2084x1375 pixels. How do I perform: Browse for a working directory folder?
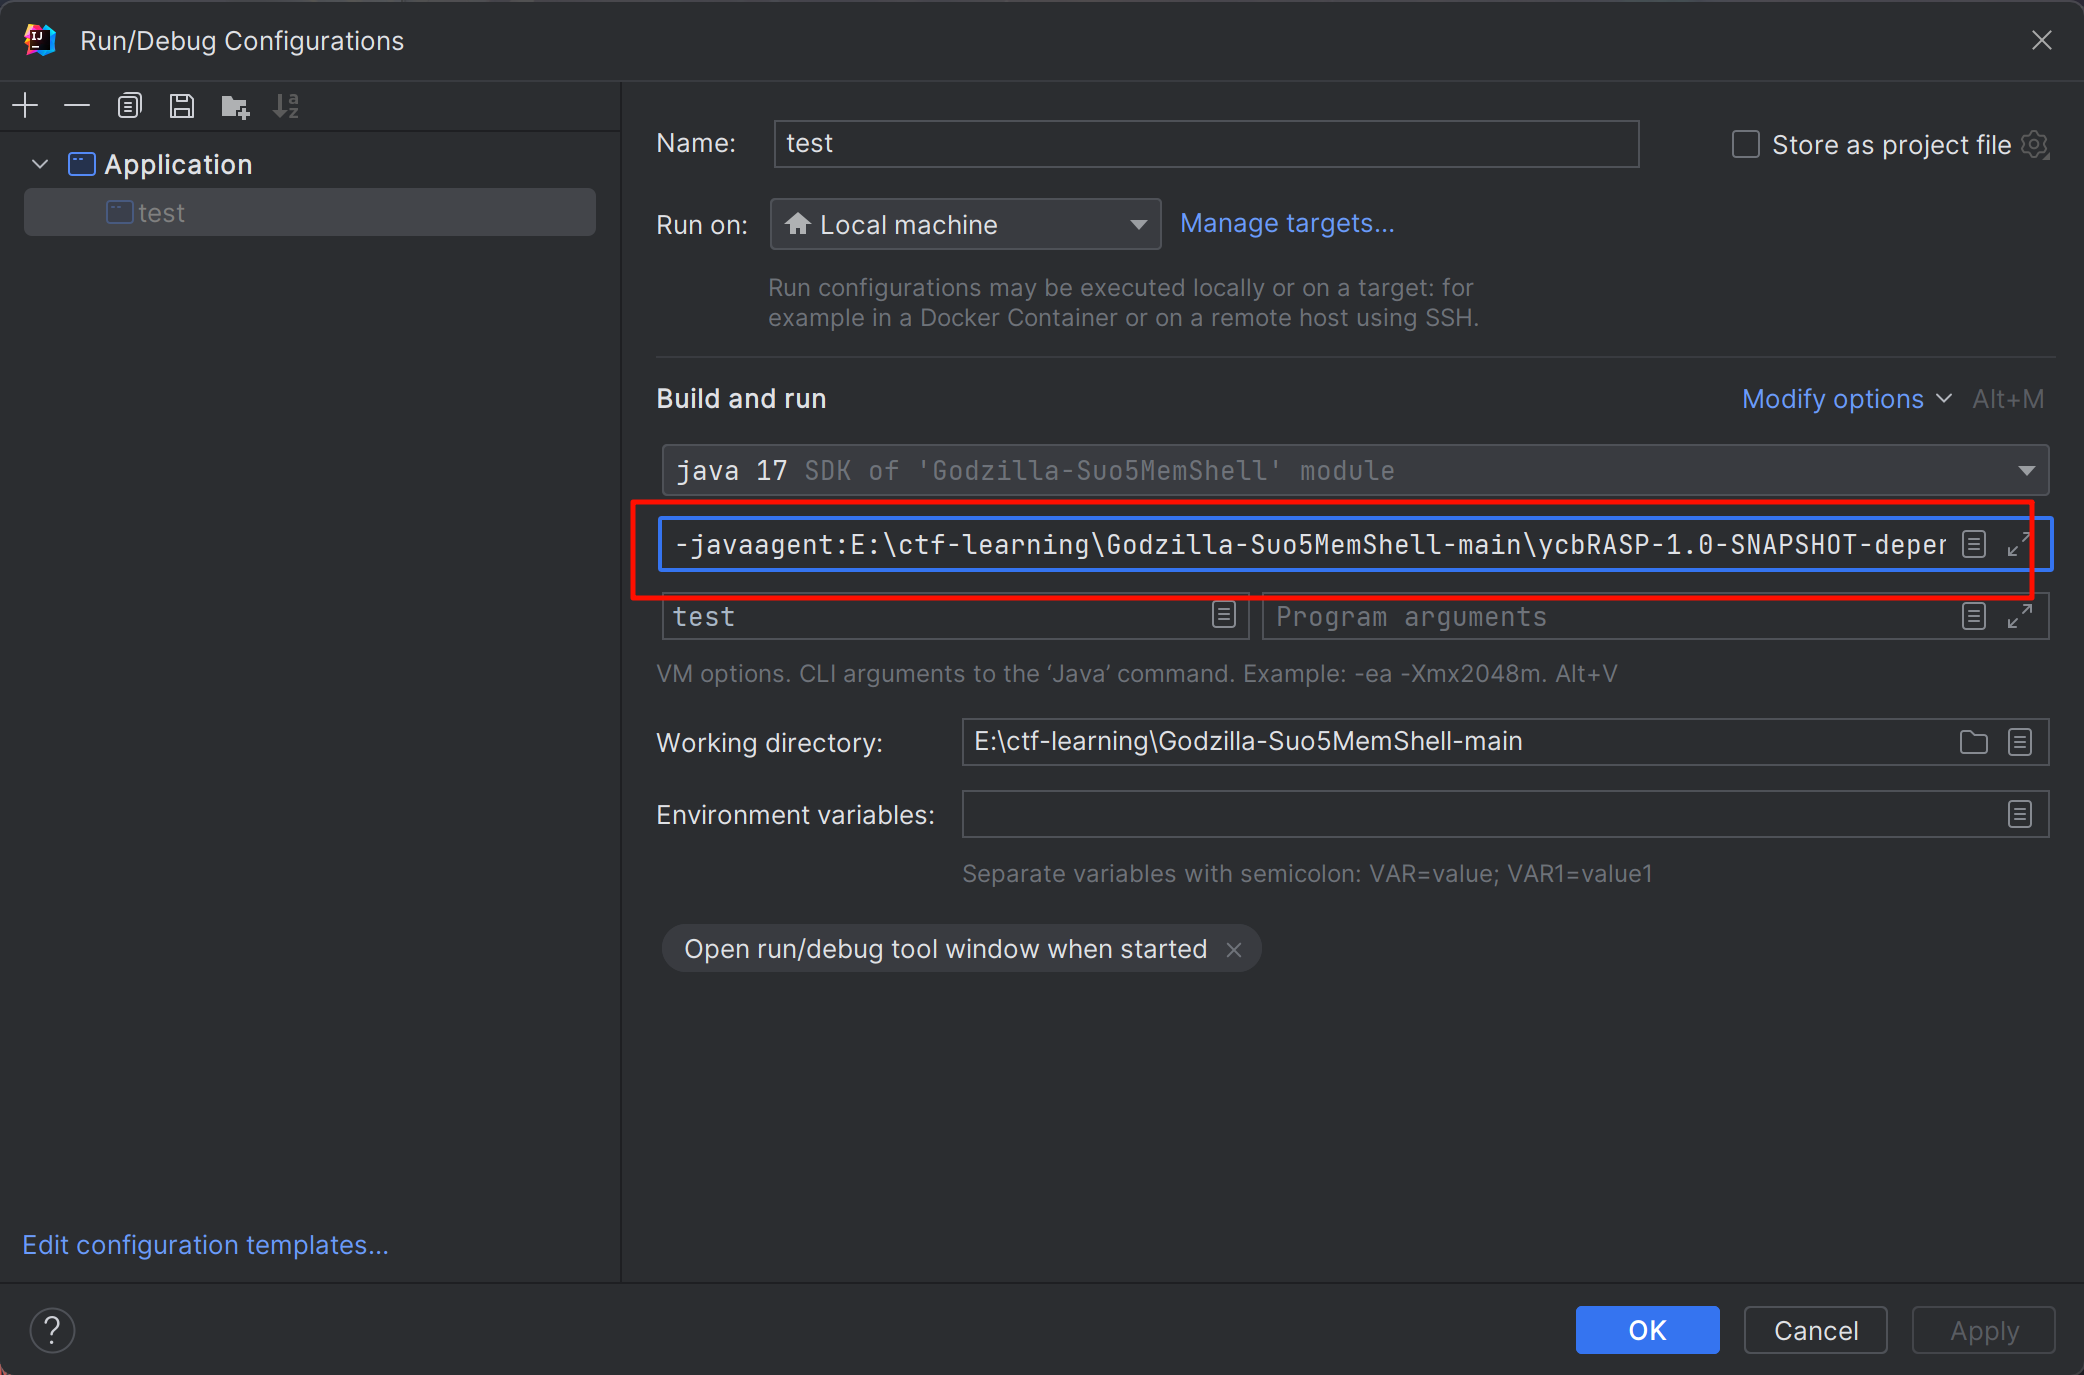pos(1973,742)
